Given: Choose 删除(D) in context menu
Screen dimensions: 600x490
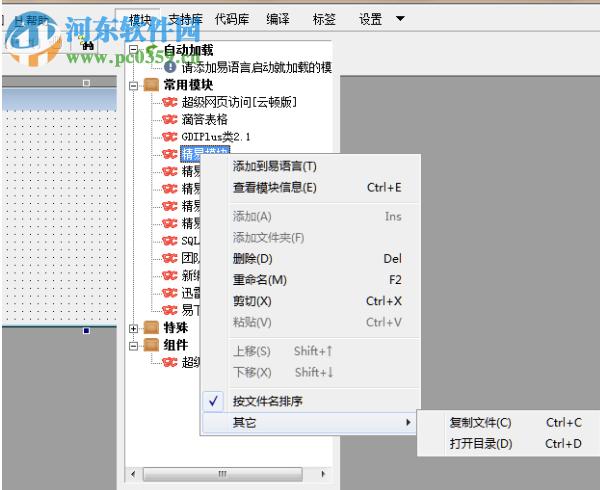Looking at the screenshot, I should [311, 259].
